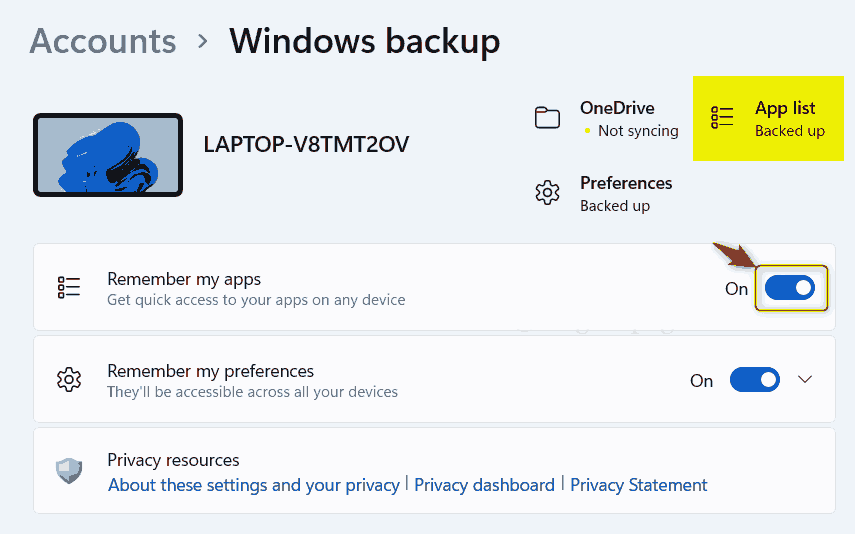The height and width of the screenshot is (534, 855).
Task: Open the Privacy dashboard link
Action: click(x=484, y=485)
